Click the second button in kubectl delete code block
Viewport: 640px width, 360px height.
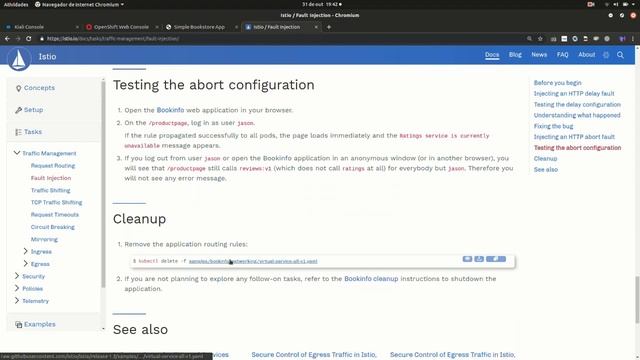[x=479, y=259]
